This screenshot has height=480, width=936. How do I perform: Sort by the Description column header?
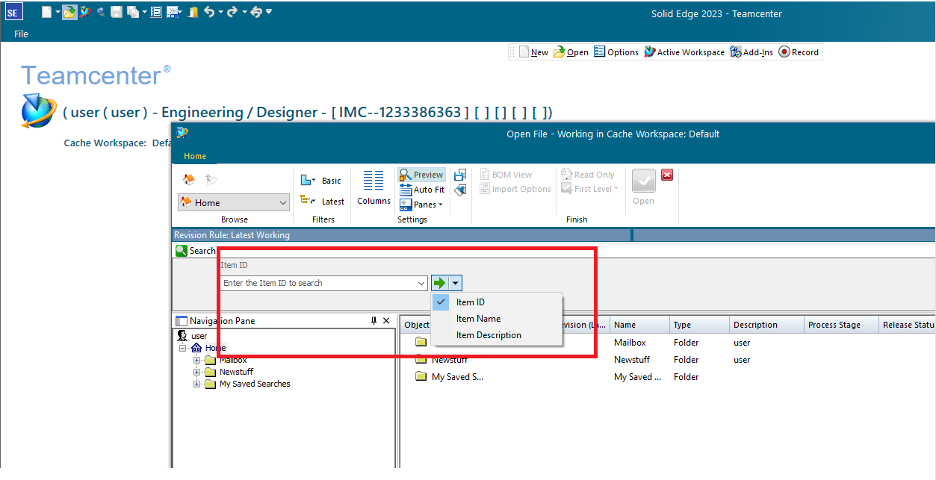766,325
